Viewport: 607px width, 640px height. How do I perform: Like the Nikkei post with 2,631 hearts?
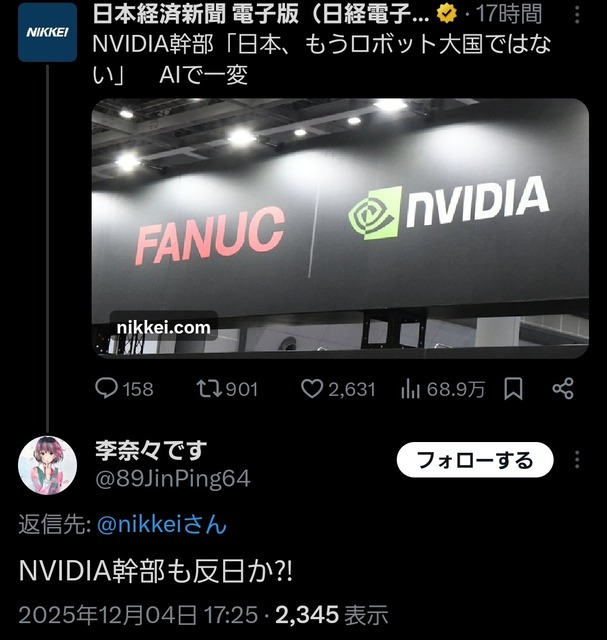click(312, 389)
